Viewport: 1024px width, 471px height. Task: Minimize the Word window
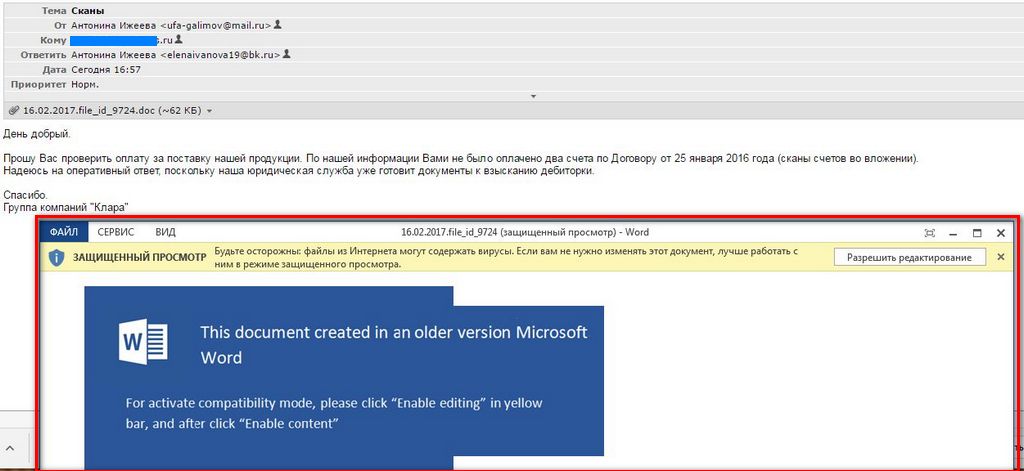tap(953, 233)
